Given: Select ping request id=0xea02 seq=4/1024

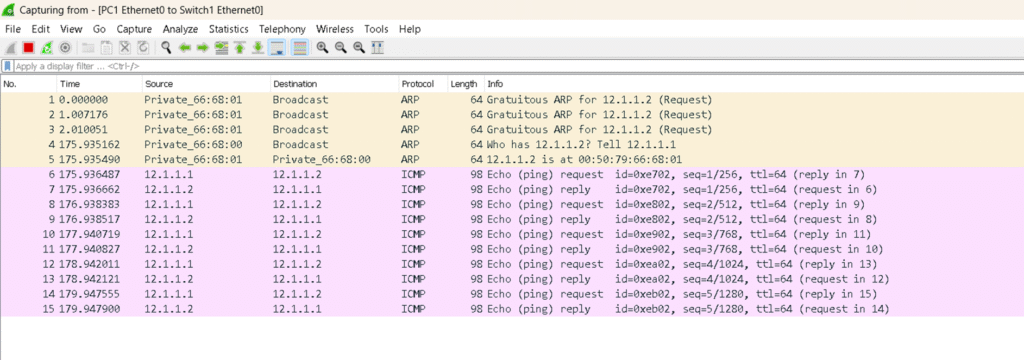Looking at the screenshot, I should 512,264.
